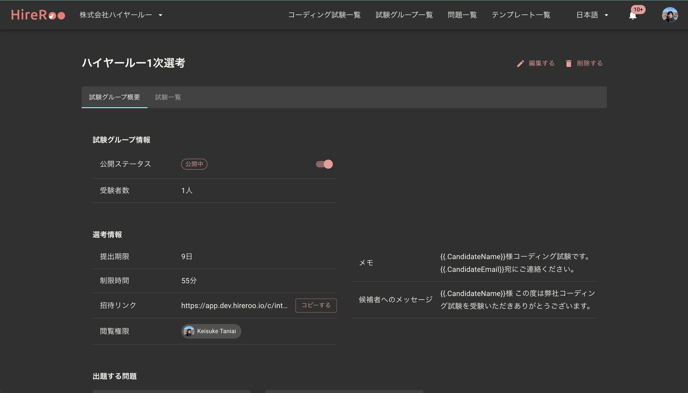Expand the 株式会社ハイヤールー company dropdown

point(121,15)
